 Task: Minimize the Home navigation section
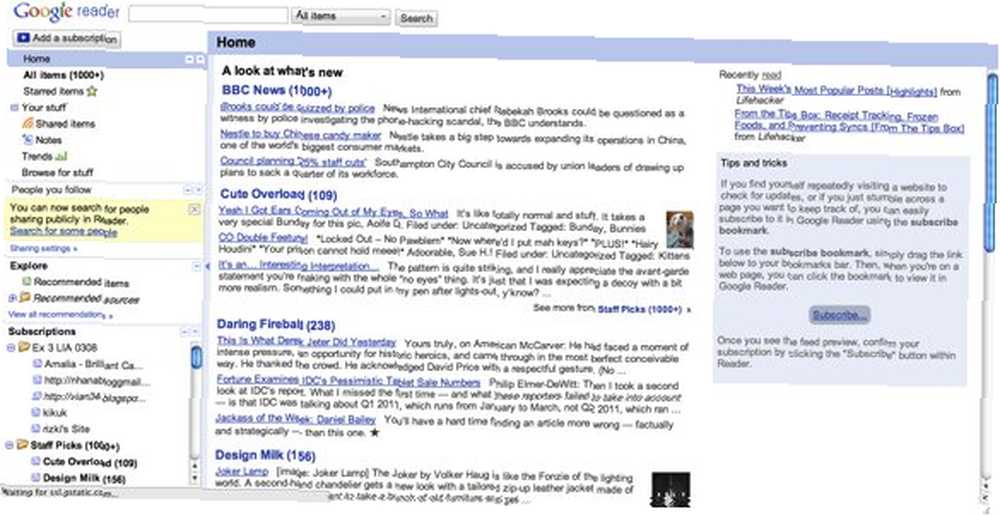189,59
